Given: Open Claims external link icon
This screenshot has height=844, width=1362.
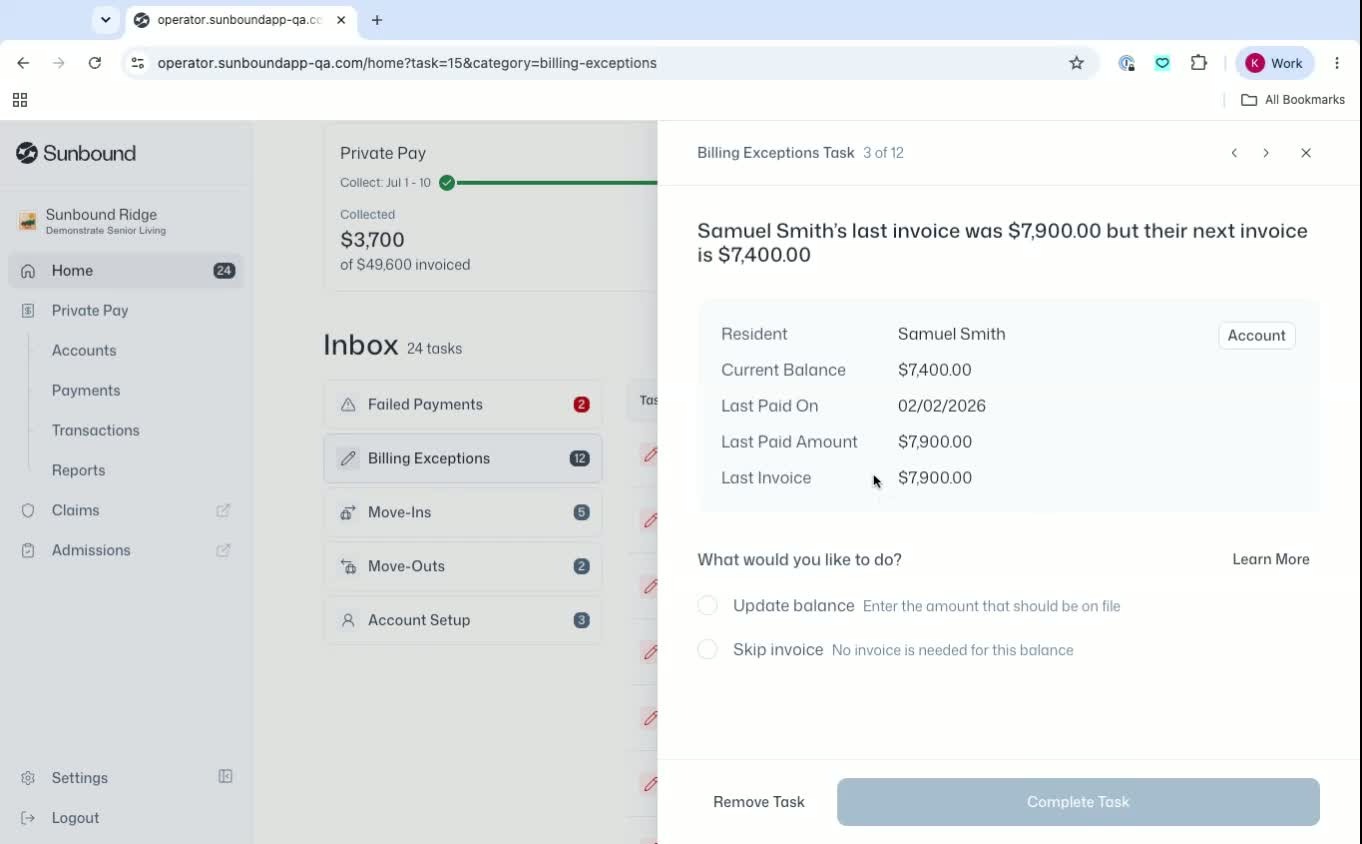Looking at the screenshot, I should click(223, 510).
